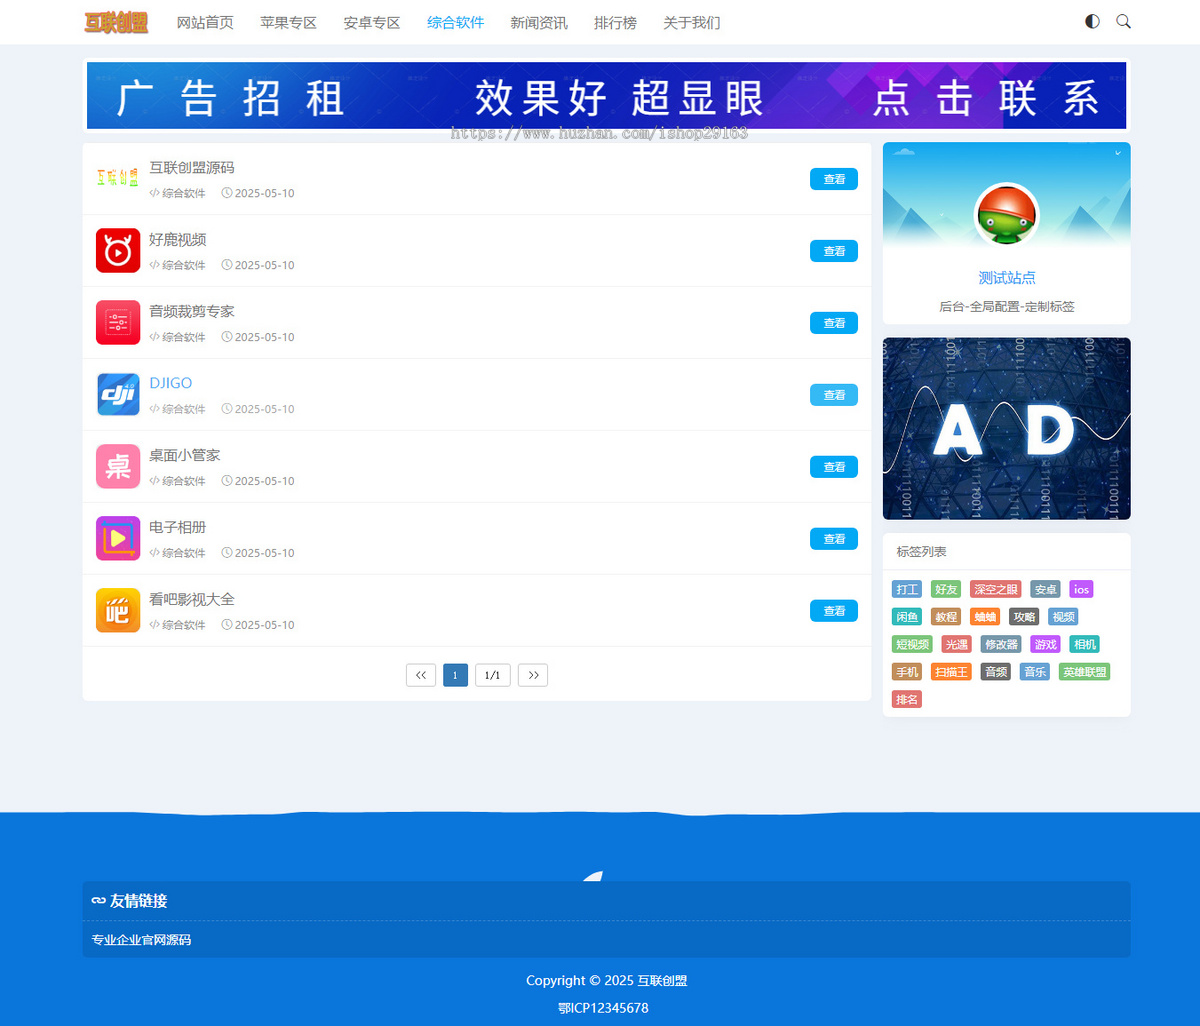The height and width of the screenshot is (1026, 1200).
Task: Select the 综合软件 nav item
Action: coord(455,22)
